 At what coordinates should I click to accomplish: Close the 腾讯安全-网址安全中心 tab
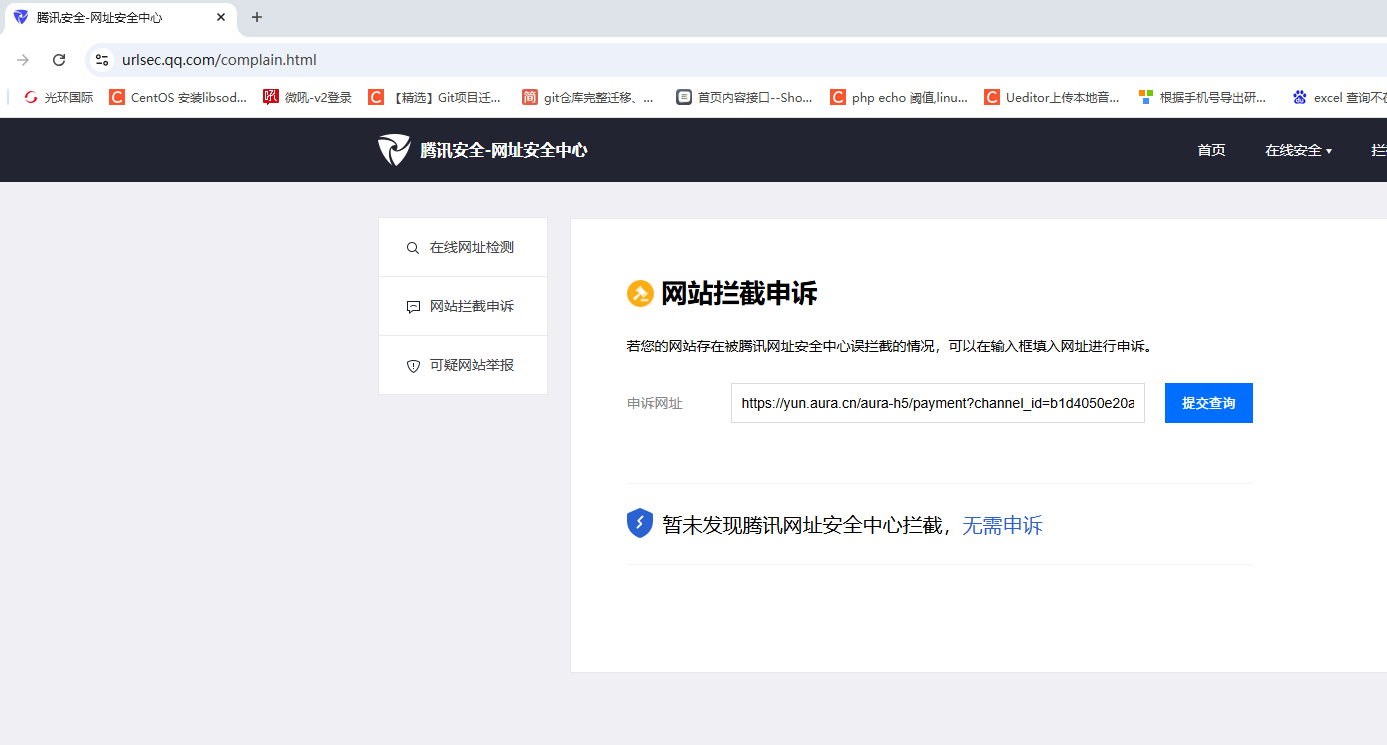pos(221,17)
